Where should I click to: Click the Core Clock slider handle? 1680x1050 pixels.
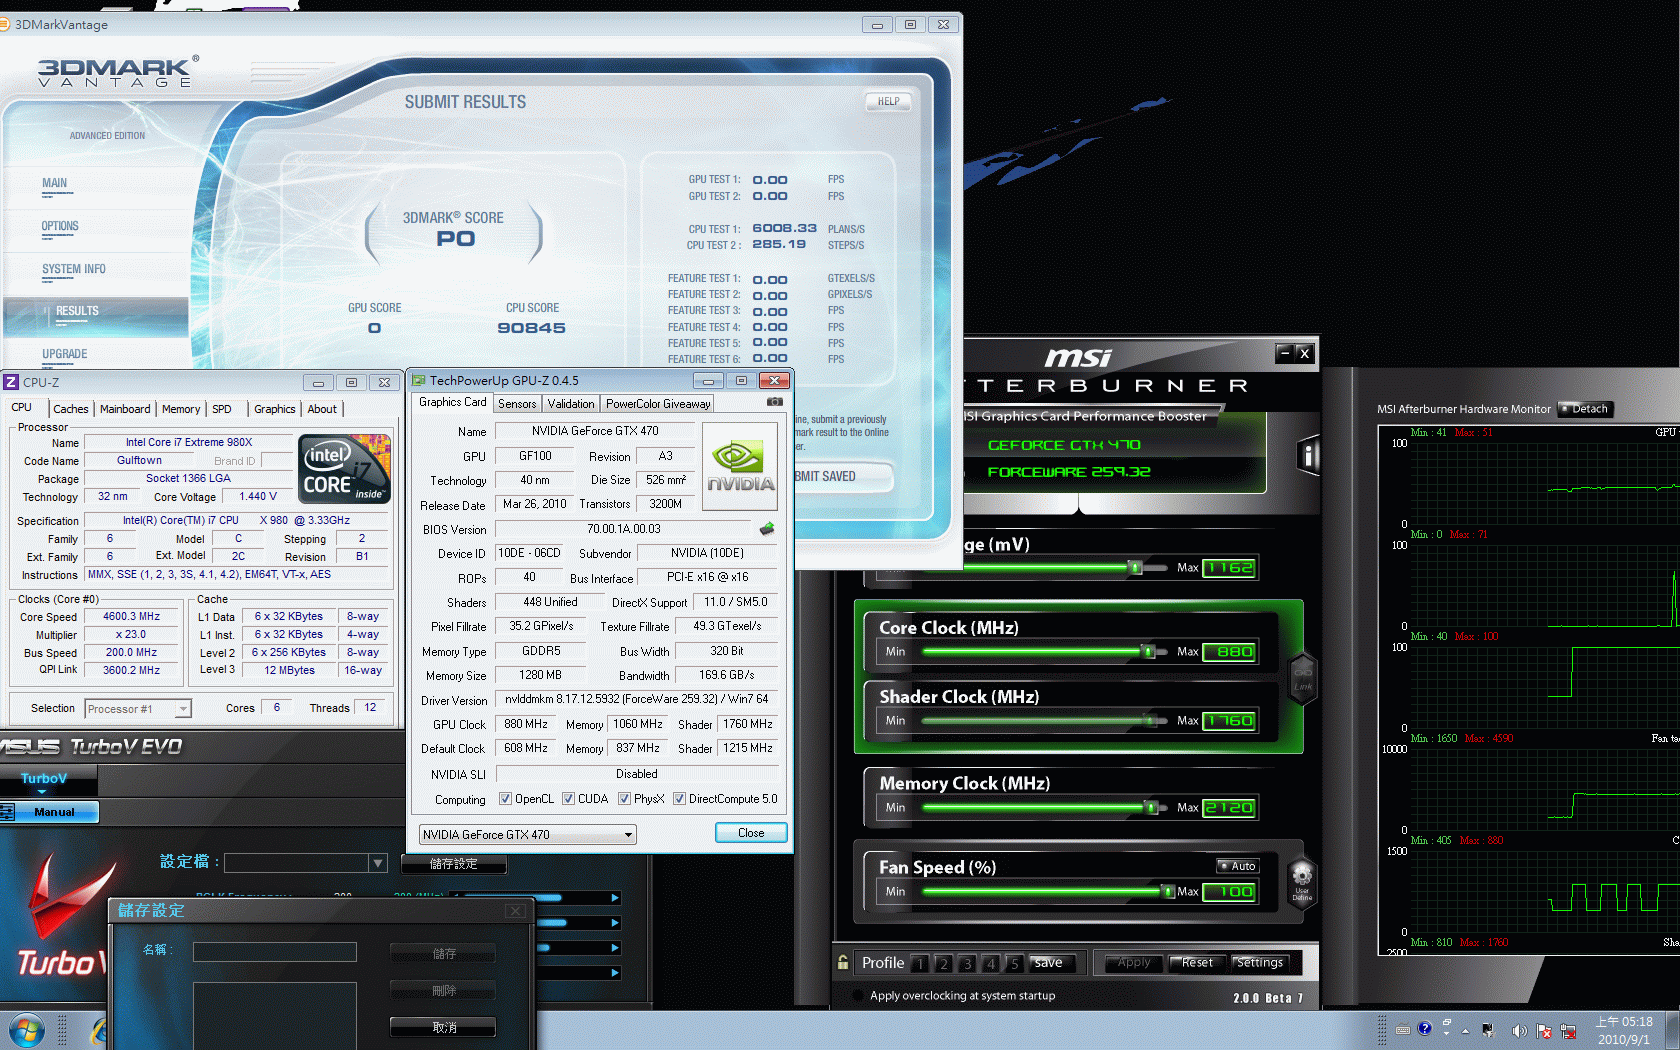click(x=1148, y=652)
